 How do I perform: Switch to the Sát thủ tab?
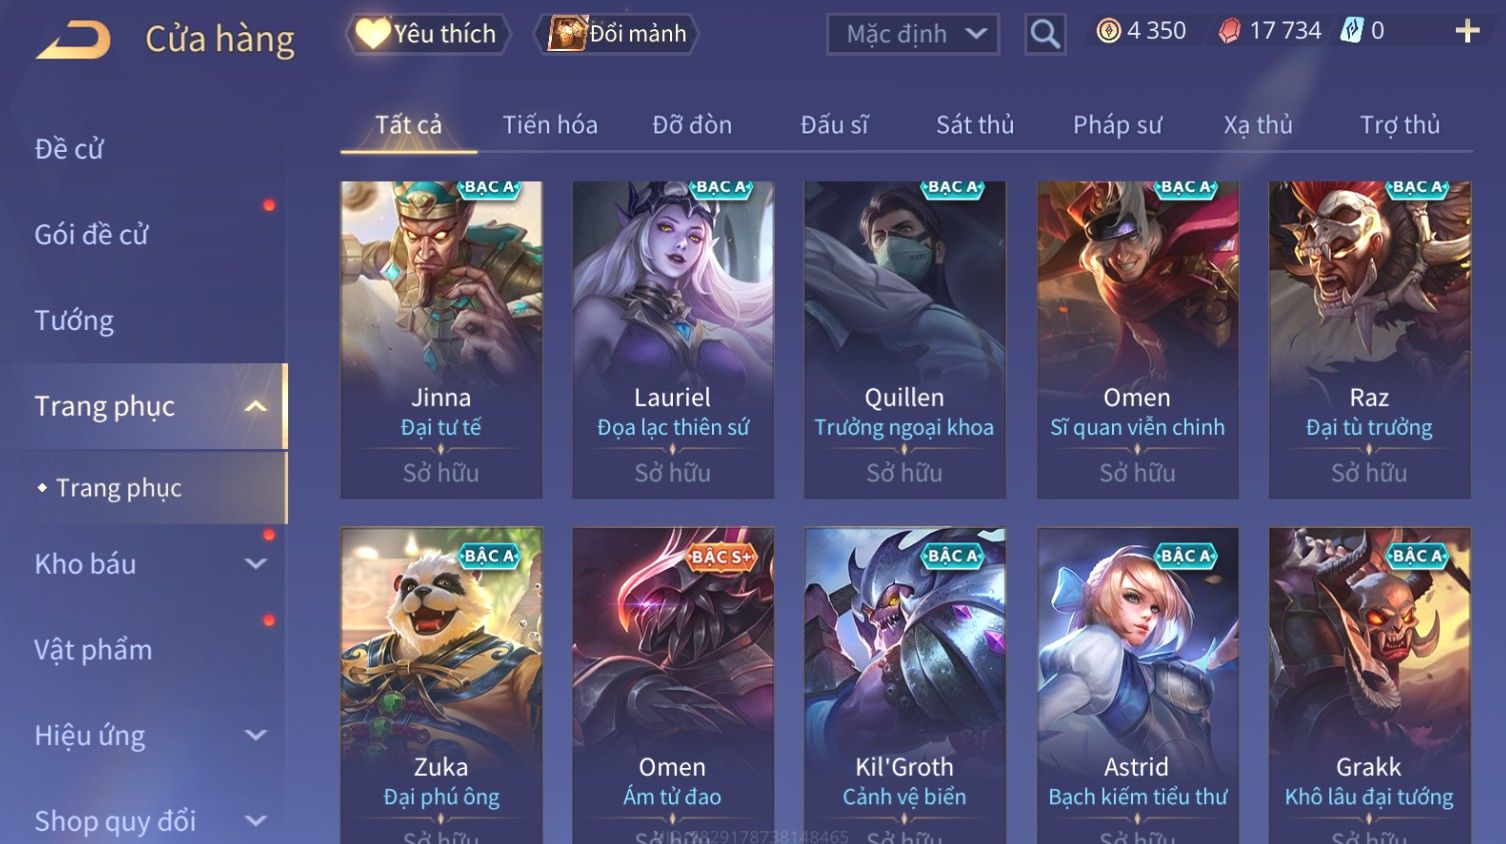(975, 125)
